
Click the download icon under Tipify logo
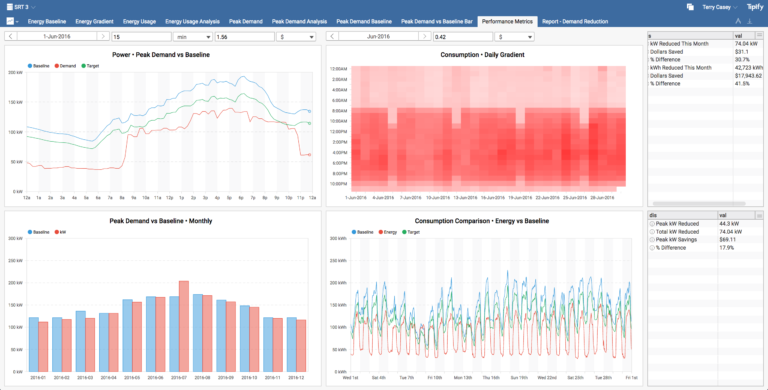[x=749, y=22]
